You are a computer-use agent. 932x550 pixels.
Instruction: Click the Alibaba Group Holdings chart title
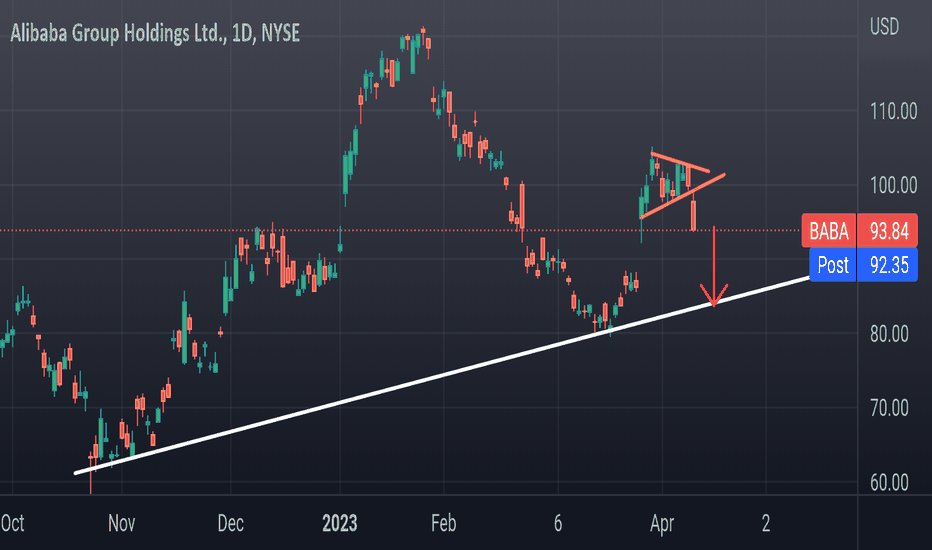155,33
